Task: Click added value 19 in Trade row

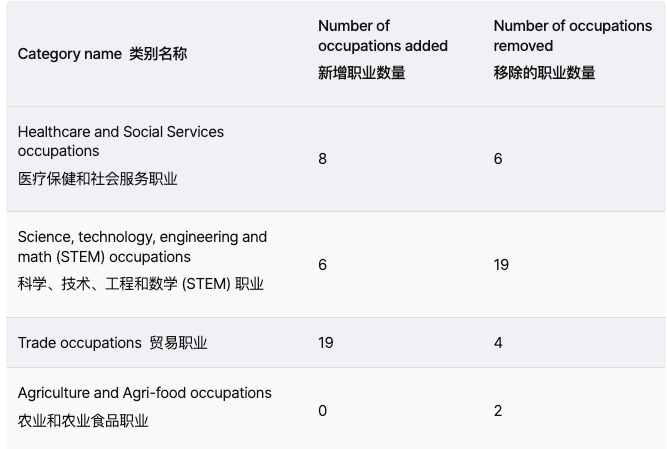Action: (325, 343)
